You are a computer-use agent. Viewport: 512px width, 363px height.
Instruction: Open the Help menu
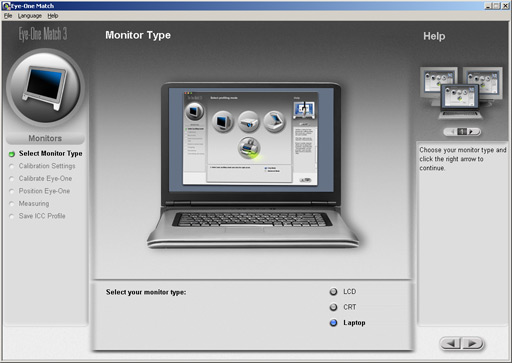(x=53, y=16)
